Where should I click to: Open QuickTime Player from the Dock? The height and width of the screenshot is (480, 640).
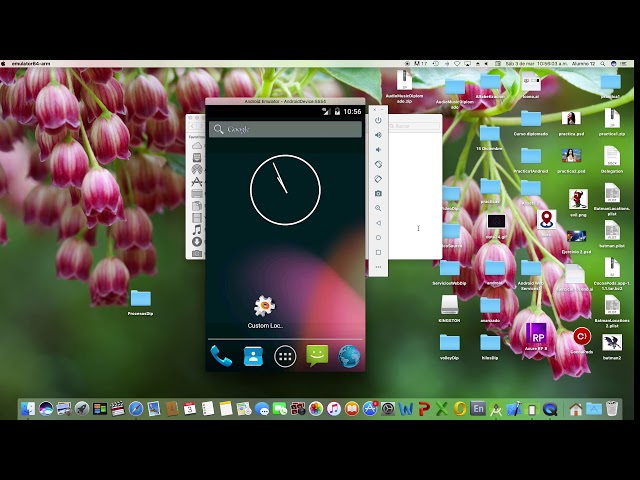[x=550, y=409]
